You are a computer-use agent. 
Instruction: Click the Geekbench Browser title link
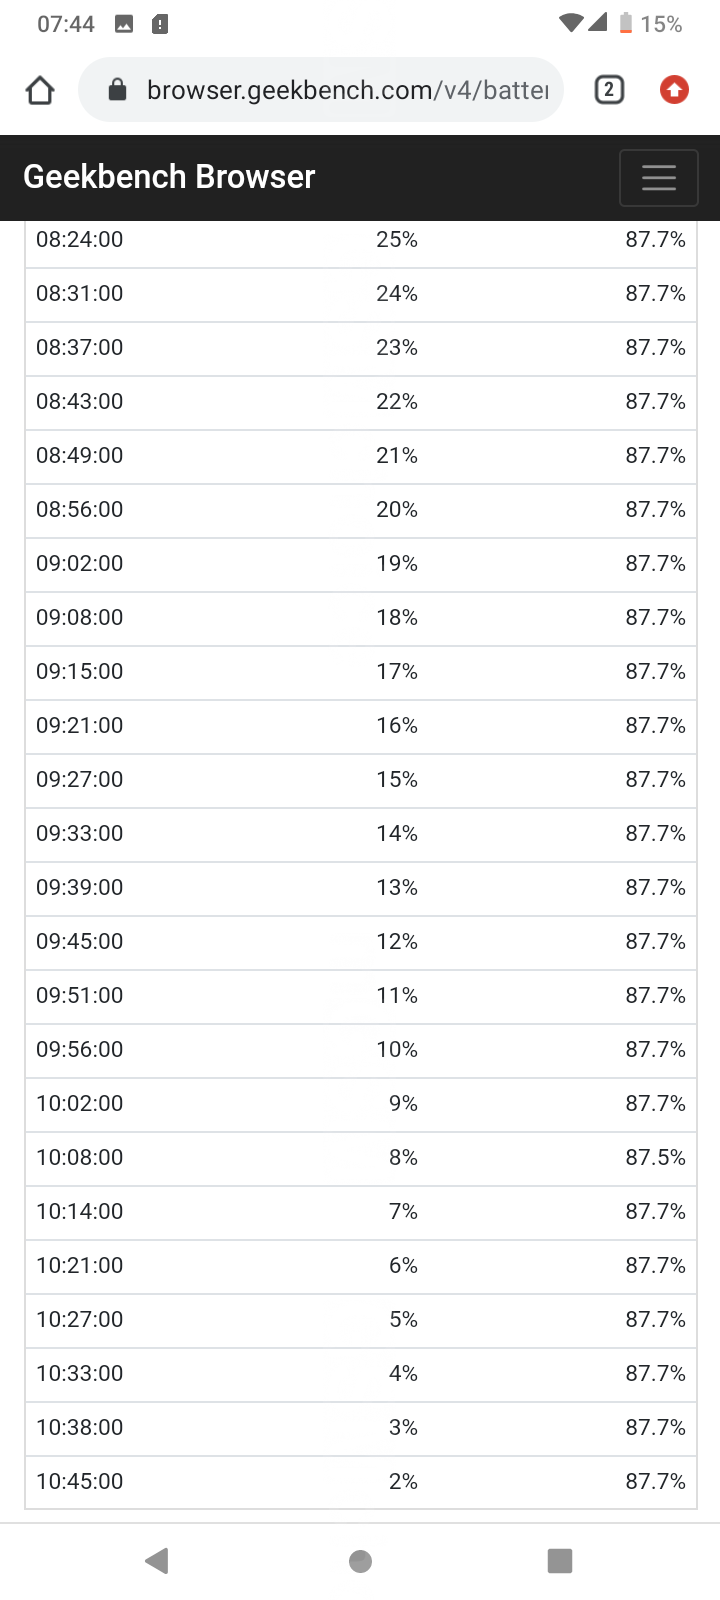(169, 177)
